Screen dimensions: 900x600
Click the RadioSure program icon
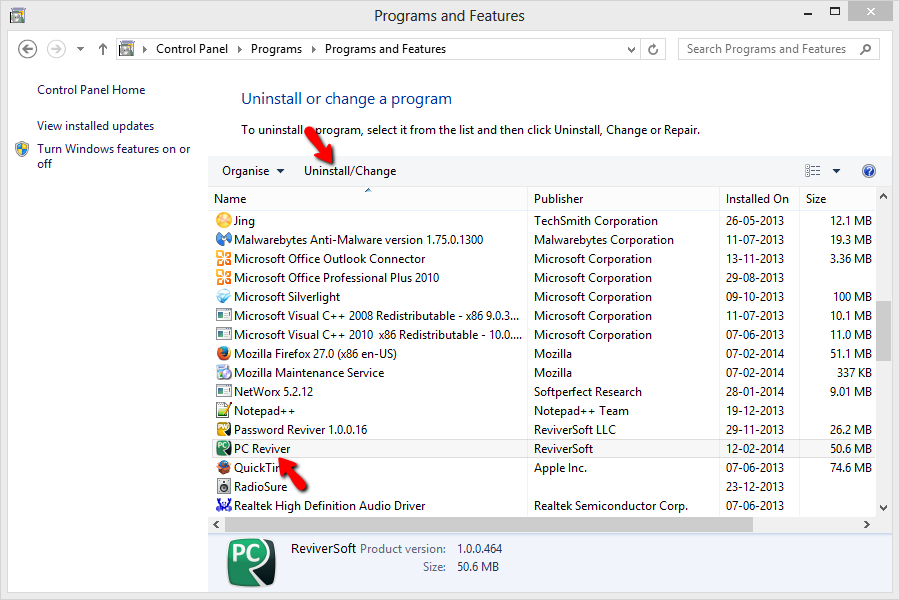(224, 487)
